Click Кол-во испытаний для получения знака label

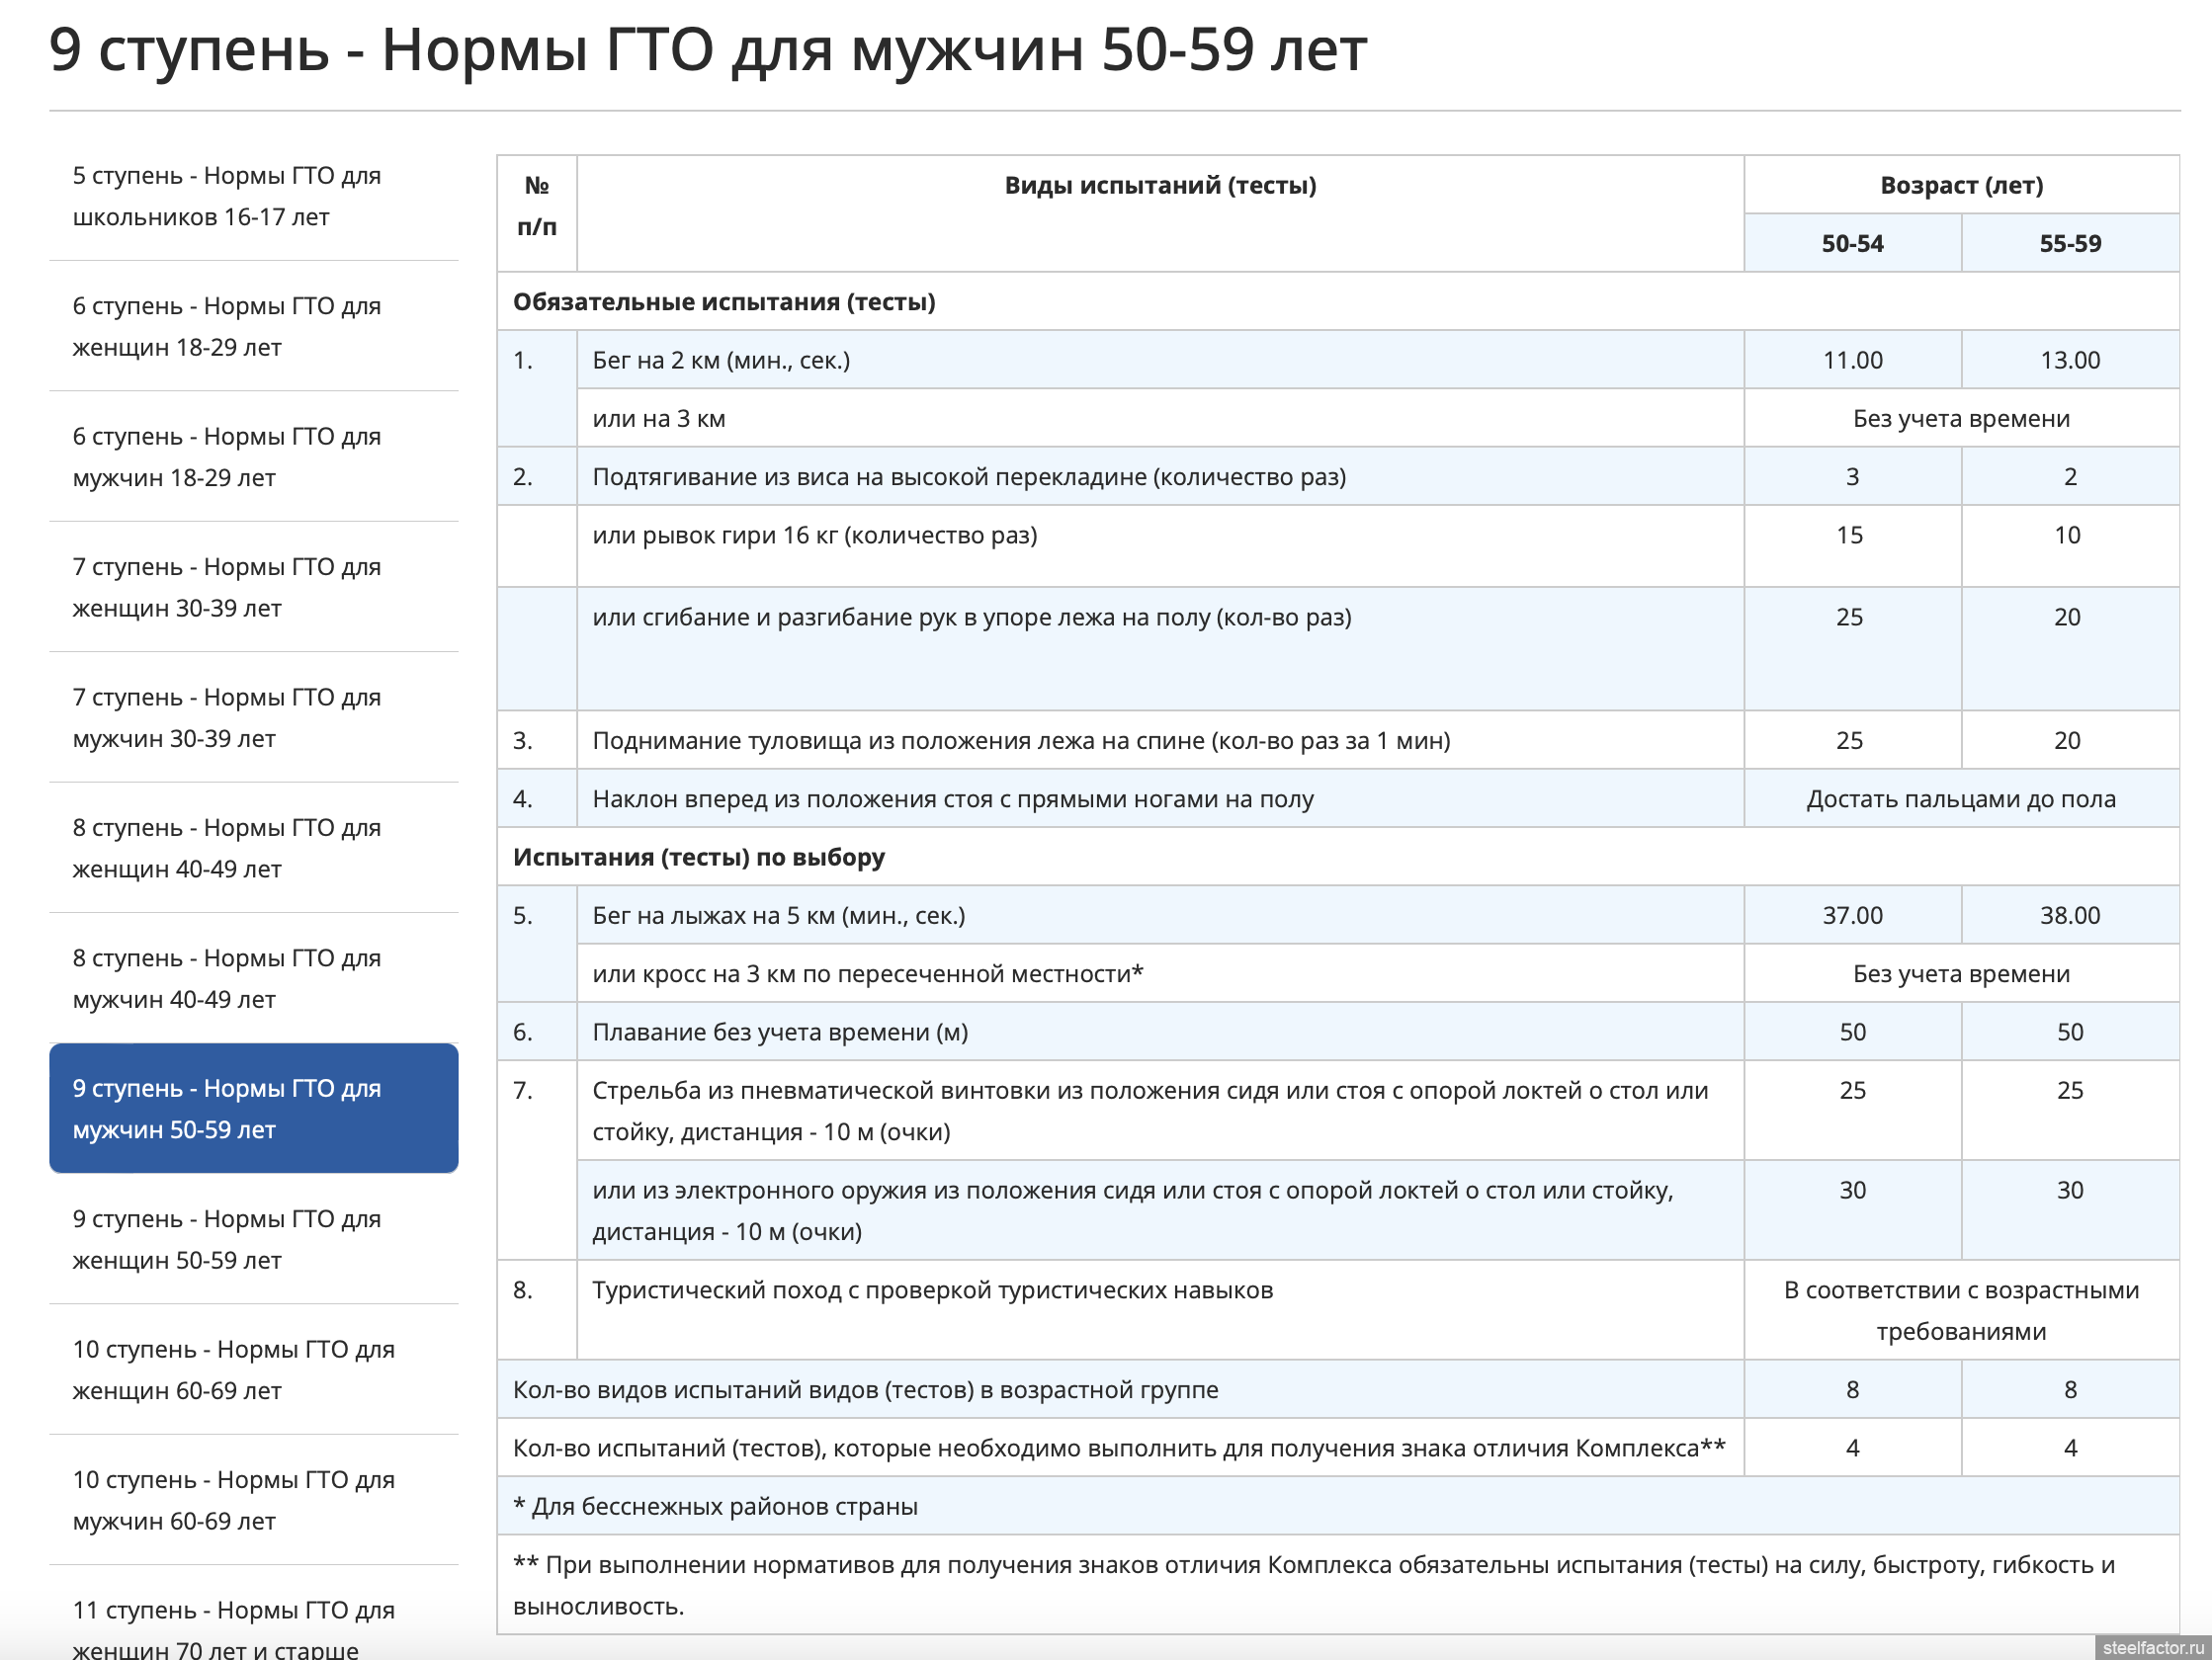tap(1119, 1448)
